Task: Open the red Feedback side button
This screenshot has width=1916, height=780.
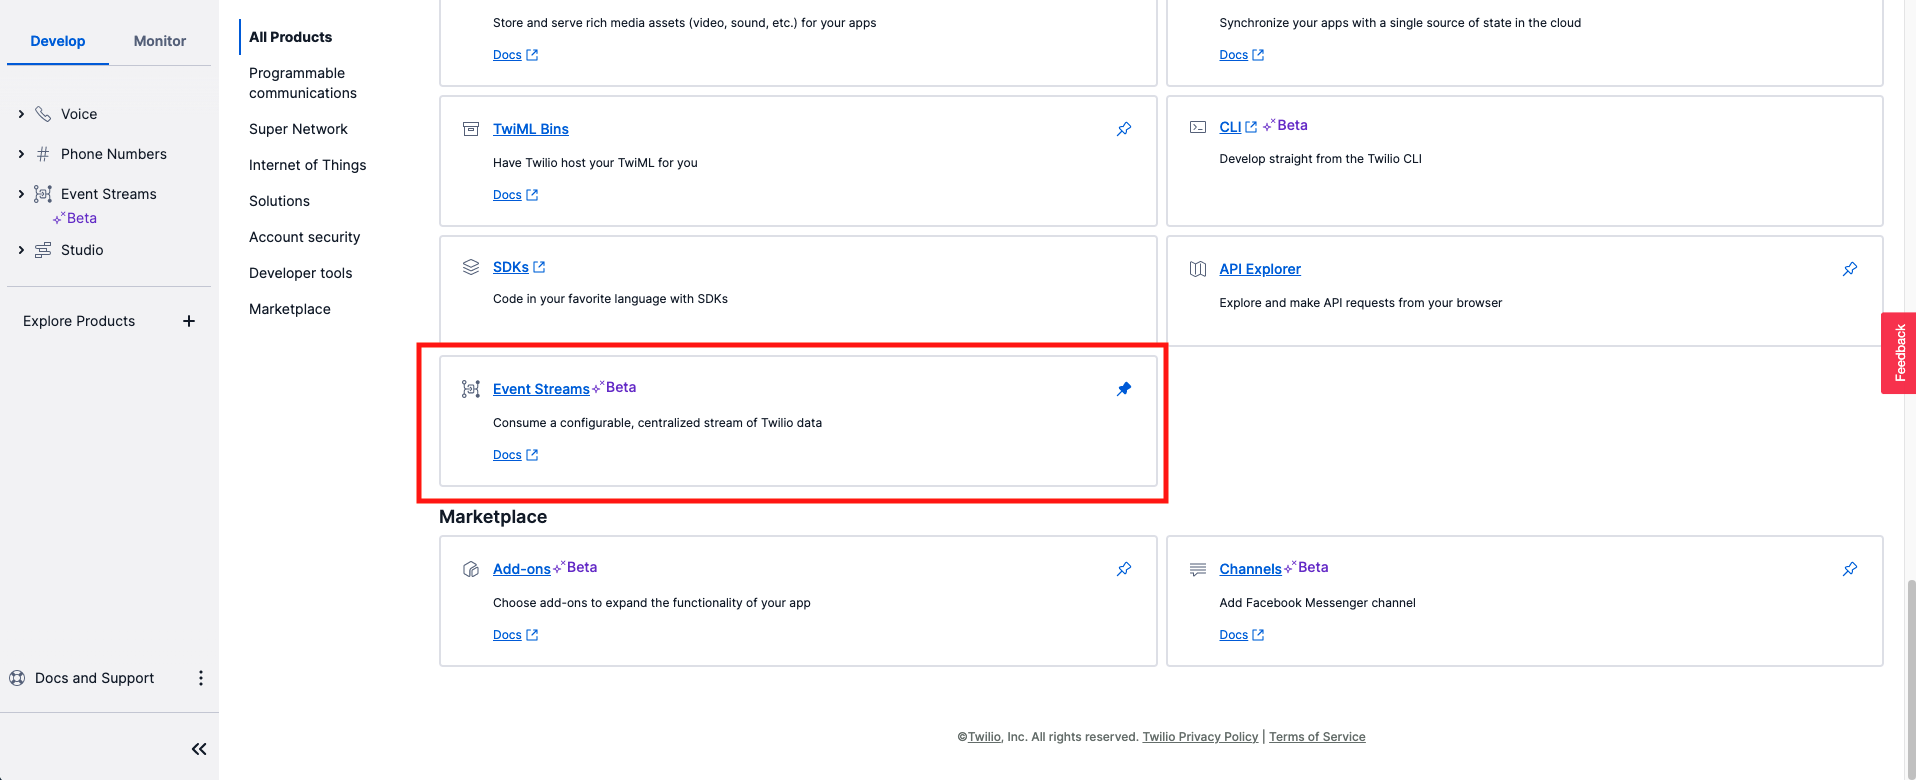Action: (x=1898, y=353)
